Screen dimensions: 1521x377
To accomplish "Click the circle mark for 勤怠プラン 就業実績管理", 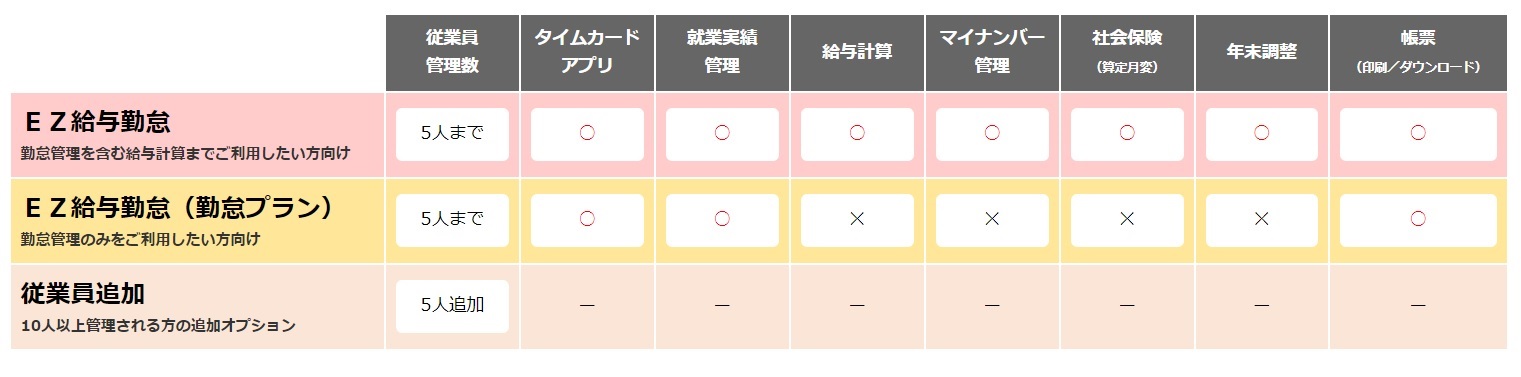I will (x=722, y=219).
